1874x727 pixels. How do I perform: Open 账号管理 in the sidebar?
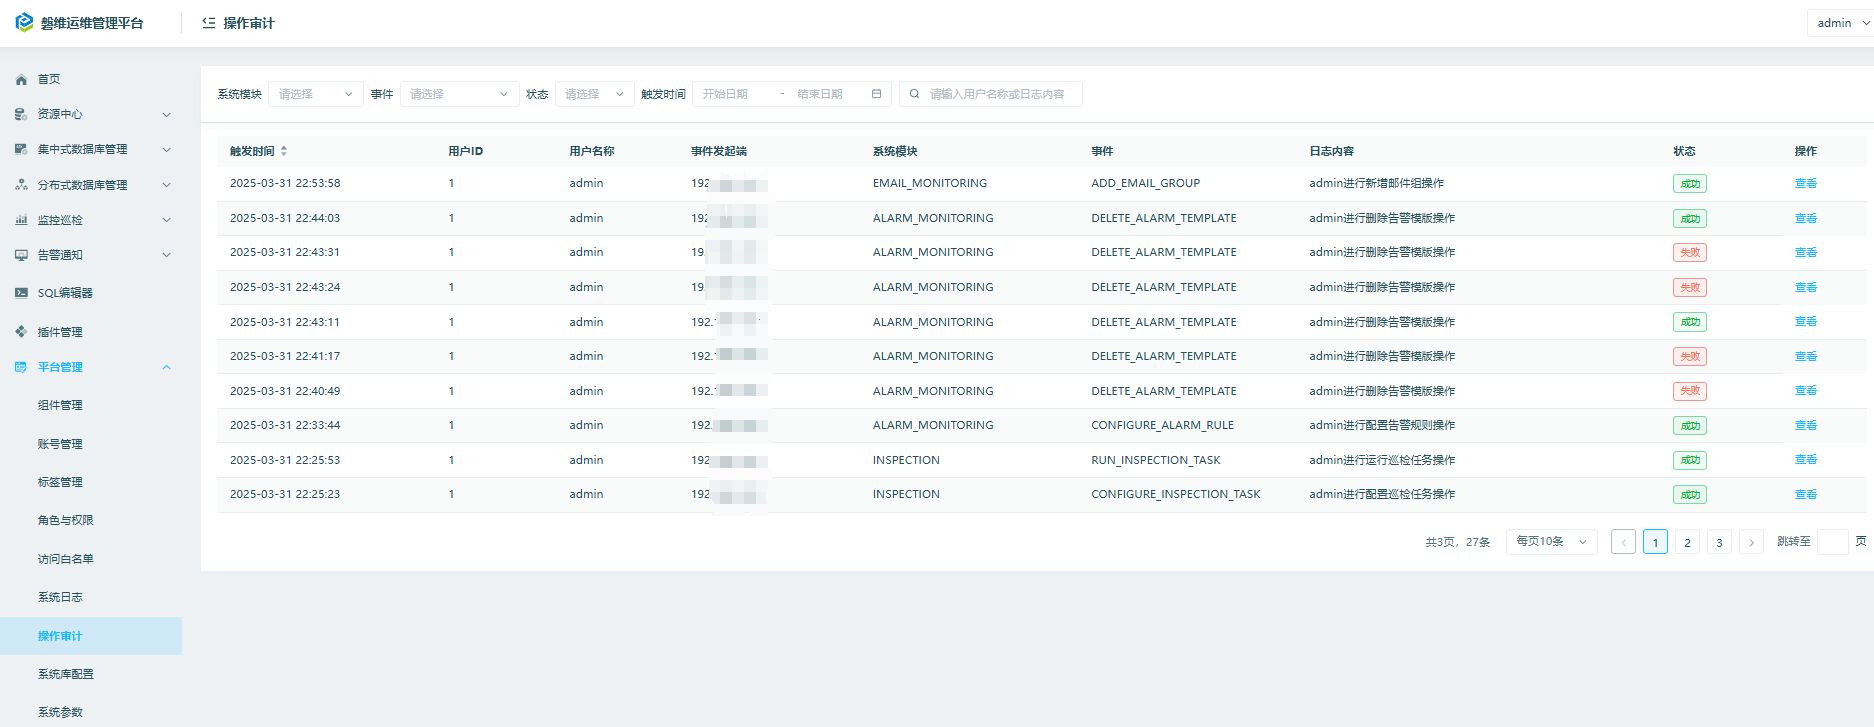[60, 444]
